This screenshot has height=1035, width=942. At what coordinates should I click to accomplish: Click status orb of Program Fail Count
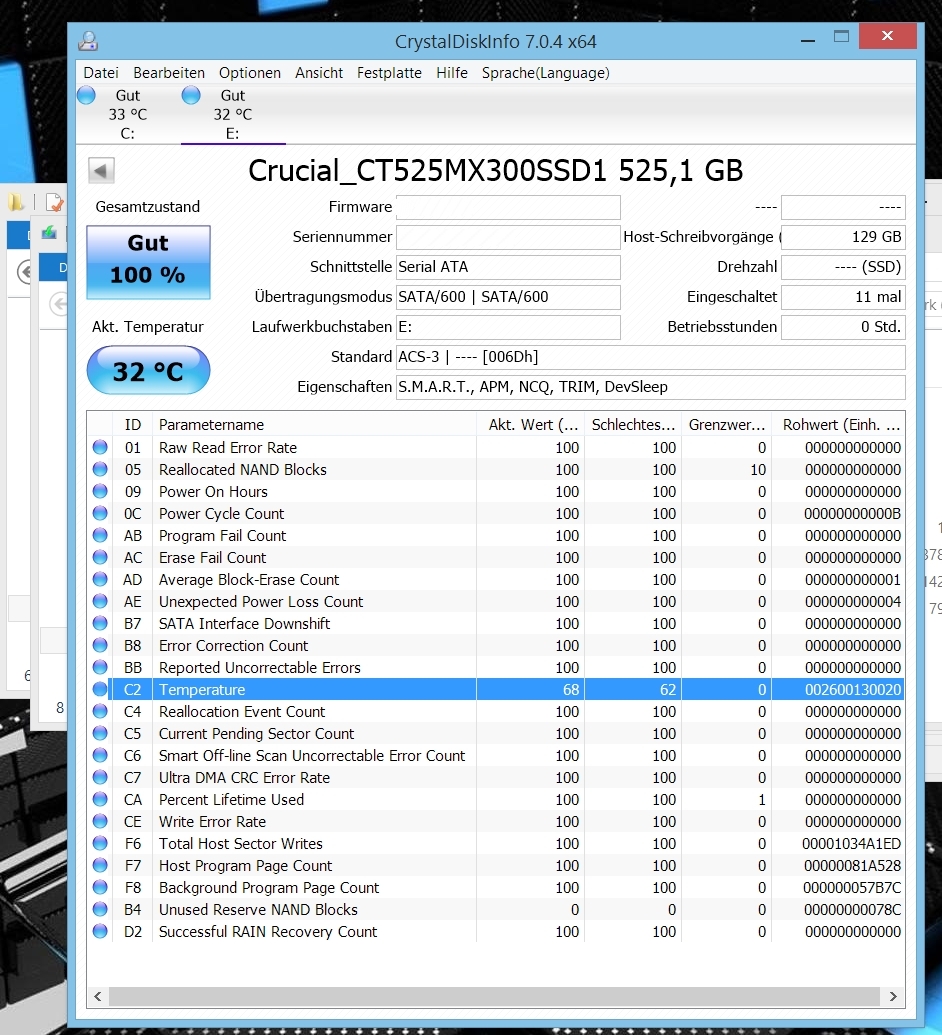[x=100, y=535]
